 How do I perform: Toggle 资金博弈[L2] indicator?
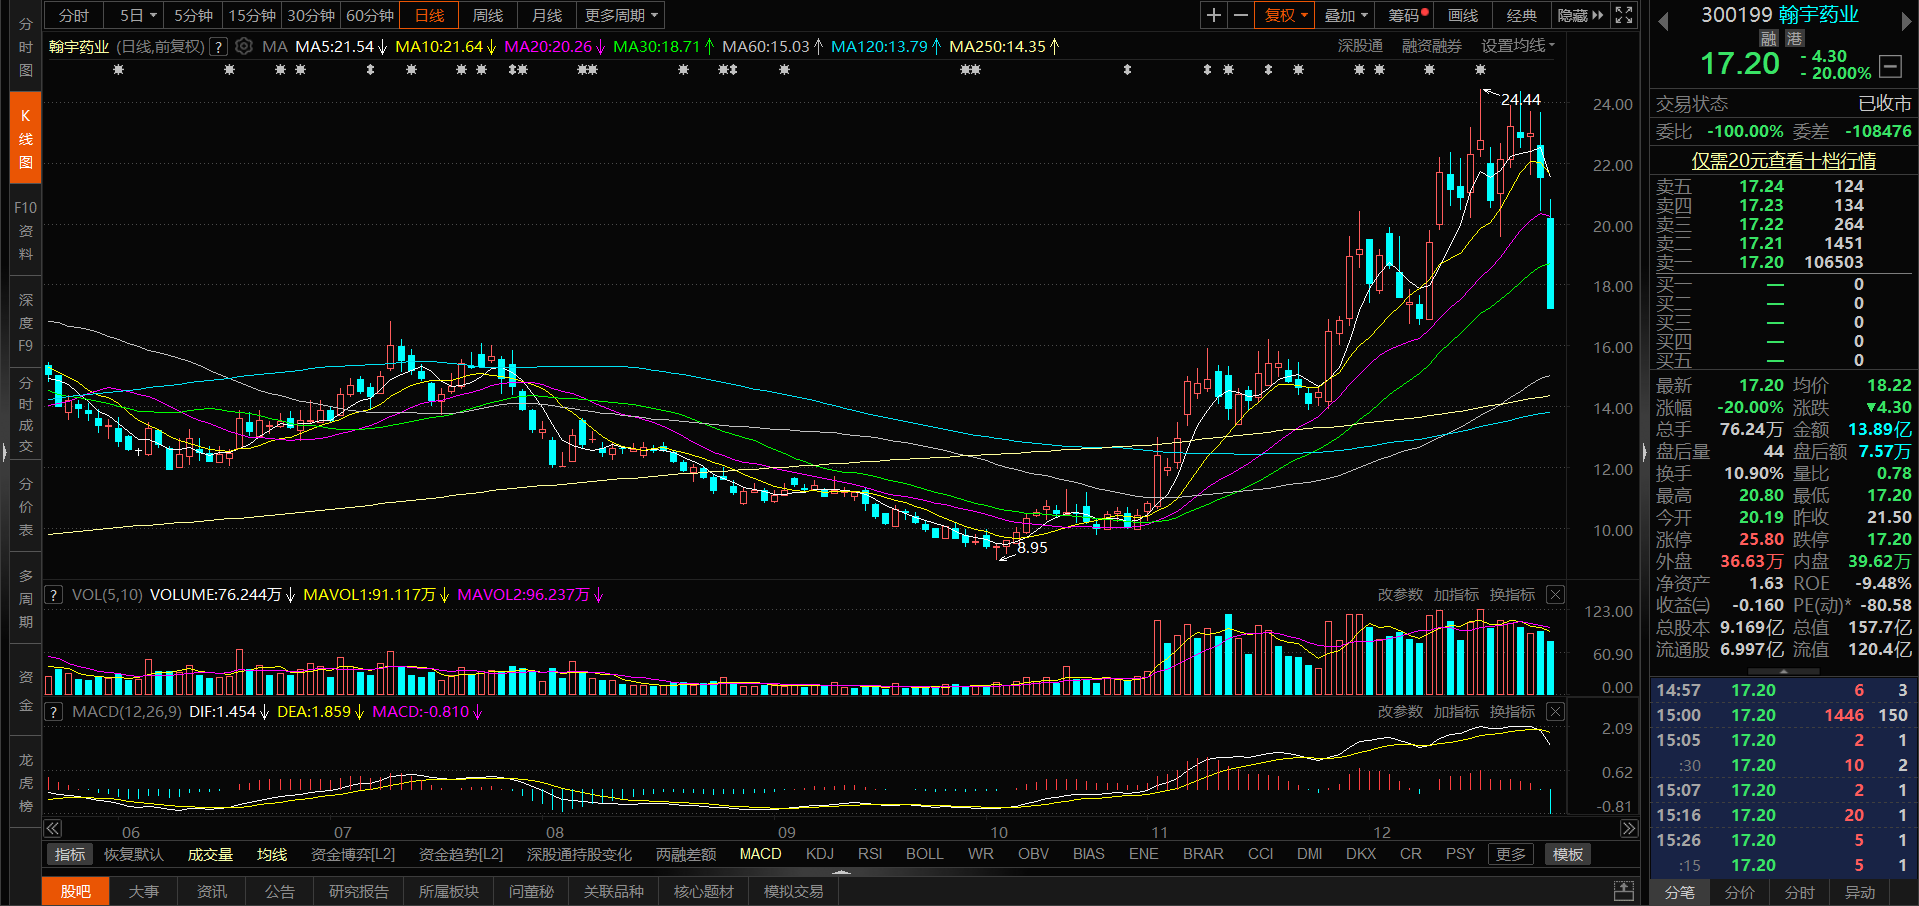353,854
